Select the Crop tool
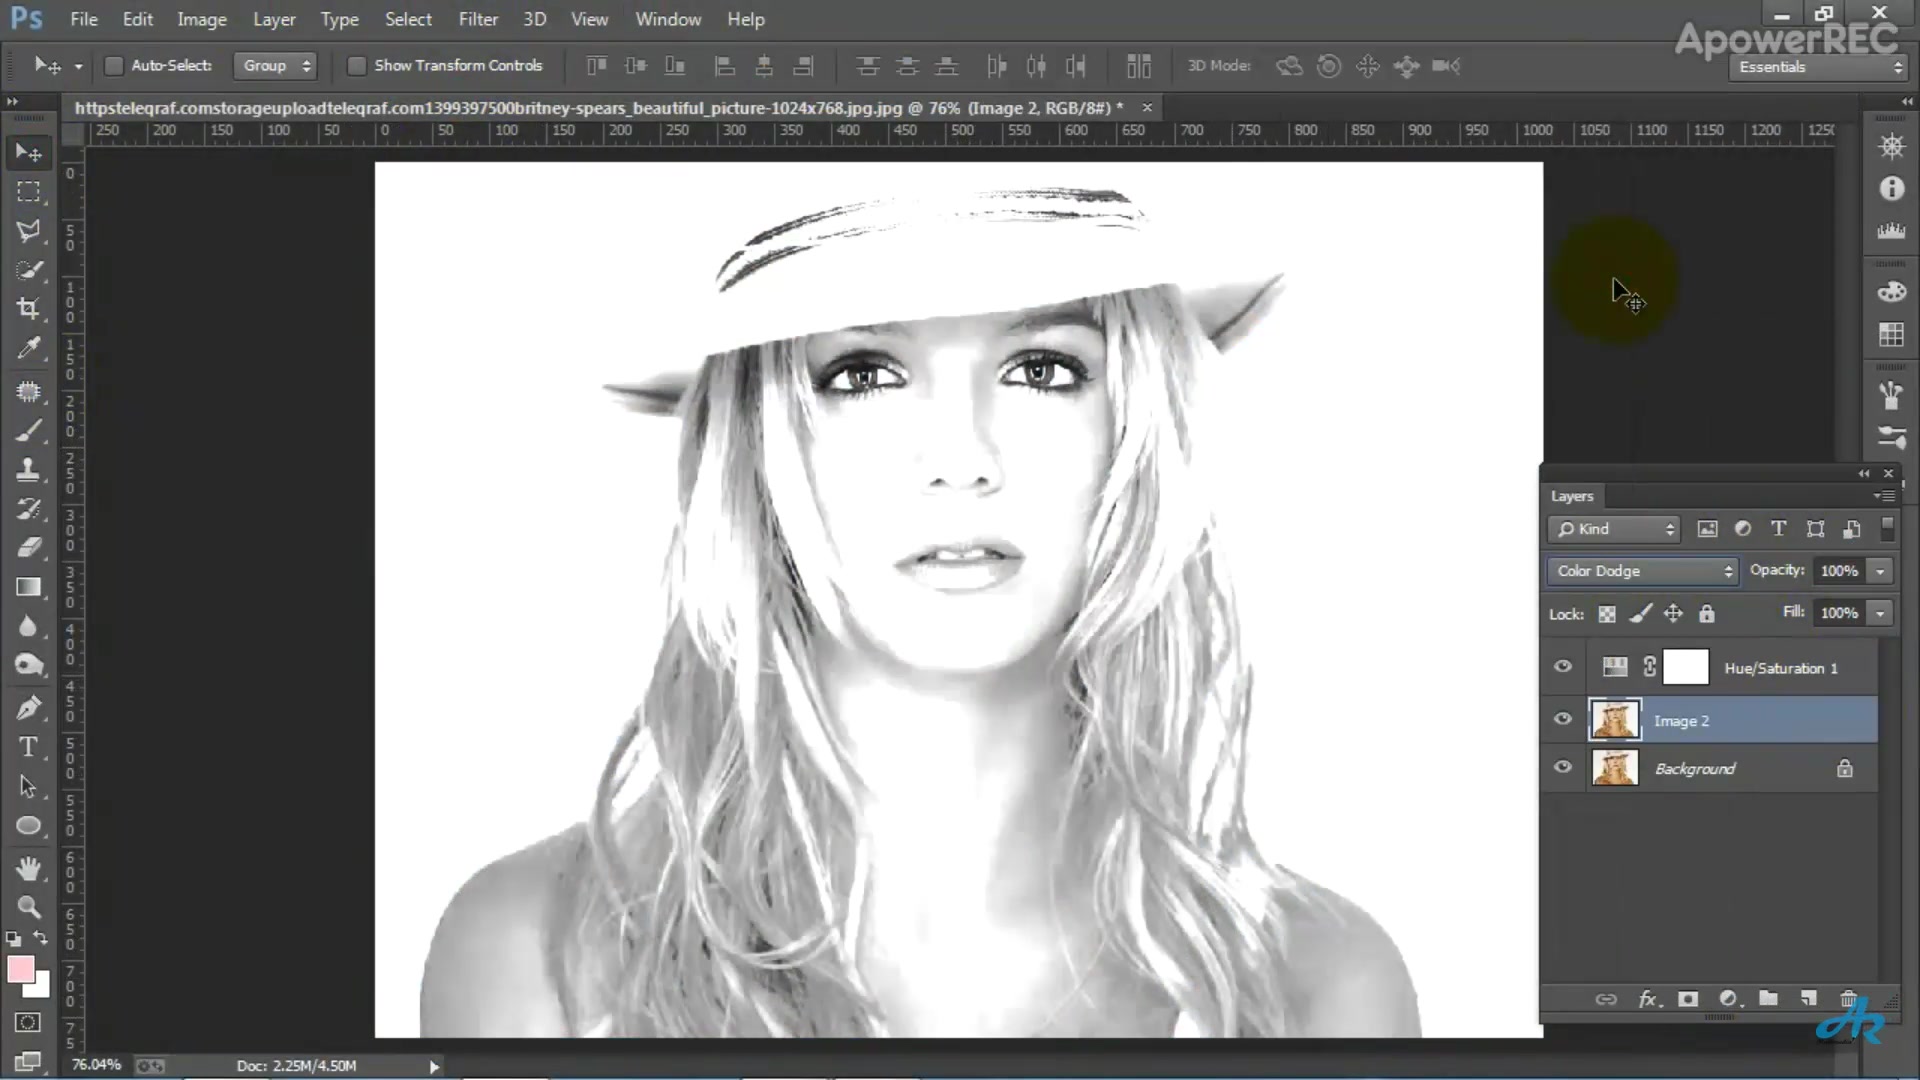The image size is (1920, 1080). click(28, 309)
